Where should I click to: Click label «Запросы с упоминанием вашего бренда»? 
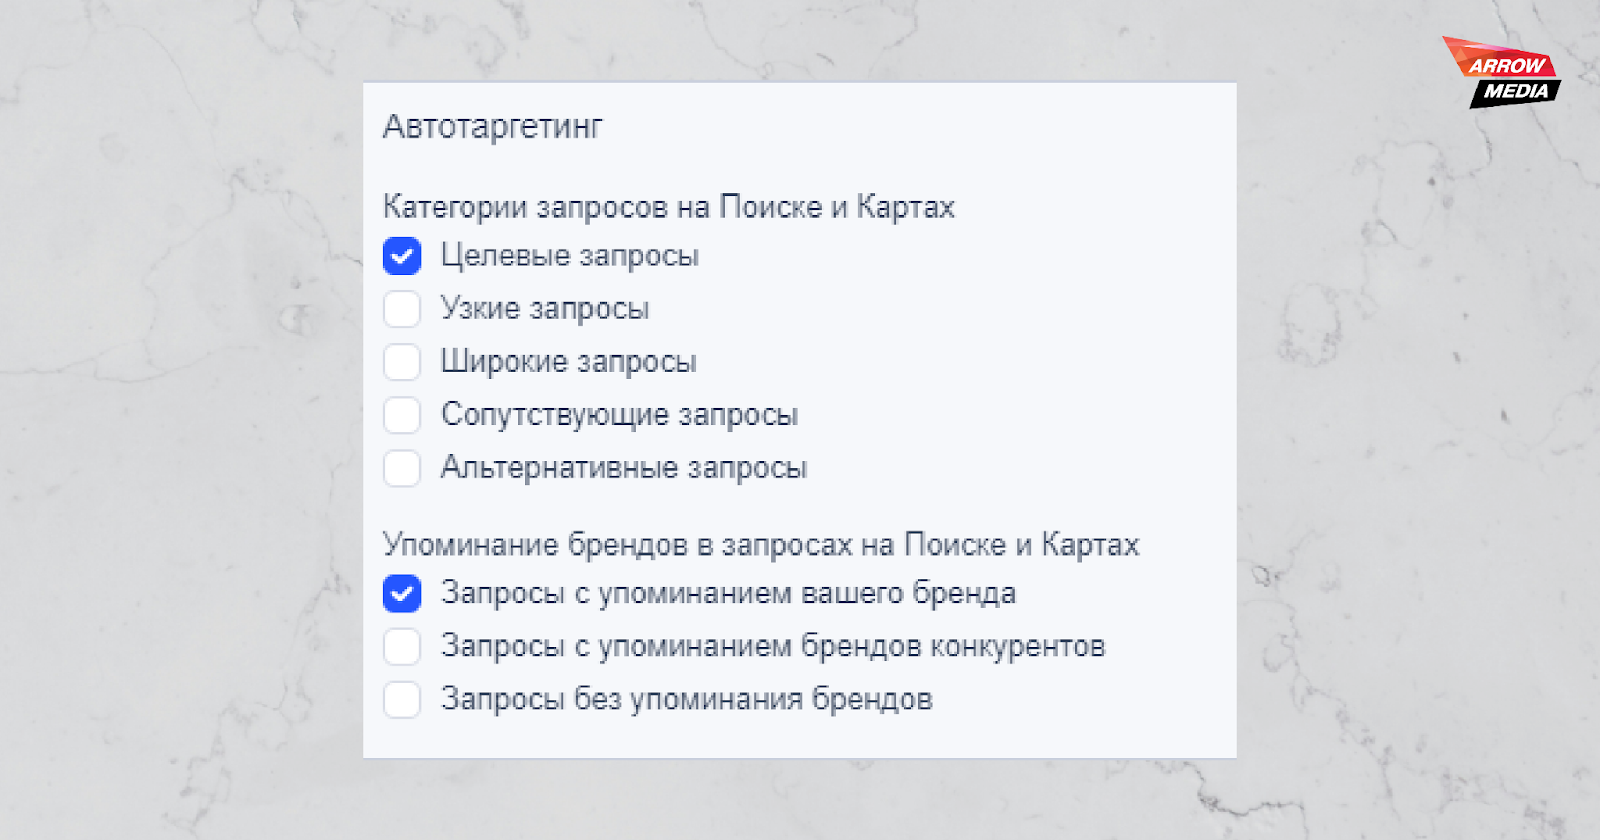tap(728, 593)
